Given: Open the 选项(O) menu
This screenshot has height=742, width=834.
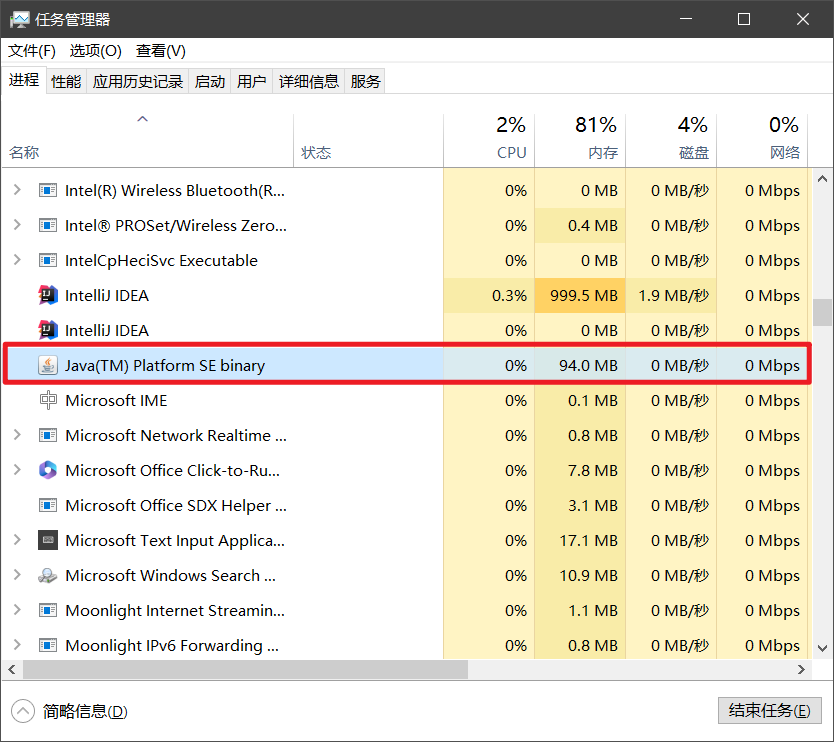Looking at the screenshot, I should (x=96, y=51).
